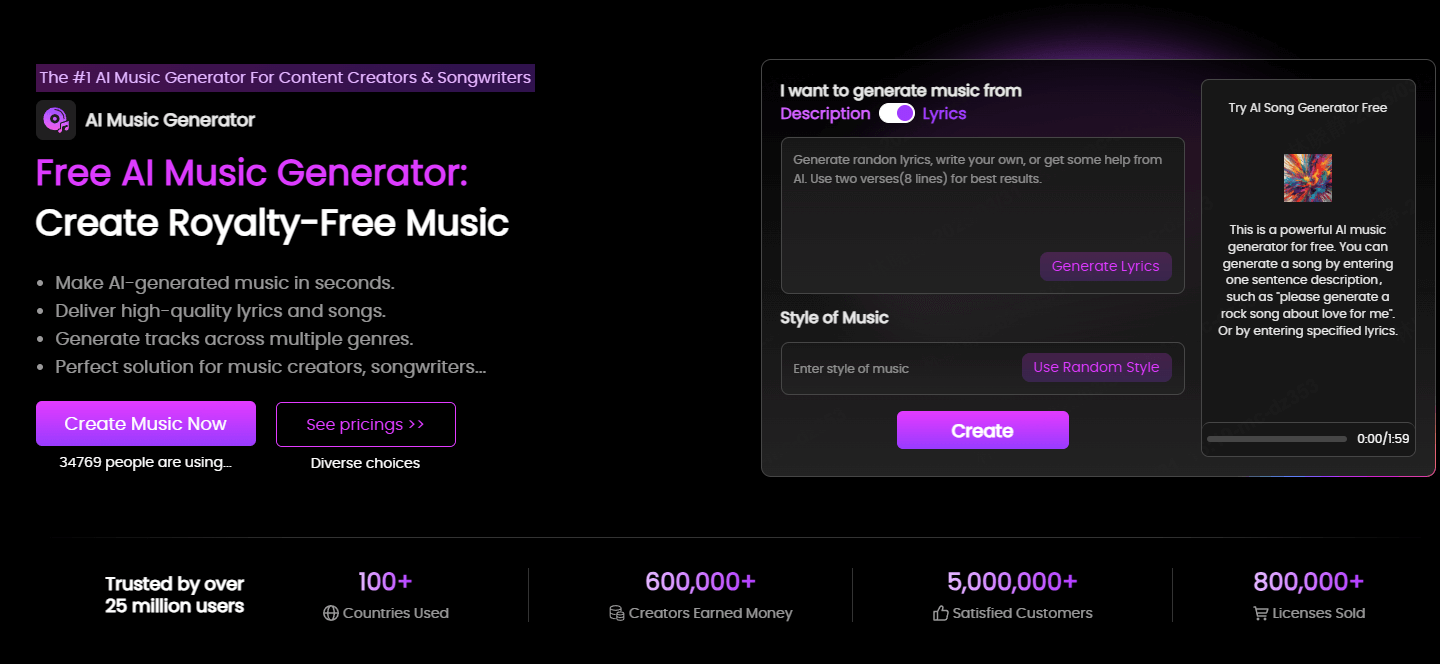Toggle the Description/Lyrics switch

coord(896,114)
